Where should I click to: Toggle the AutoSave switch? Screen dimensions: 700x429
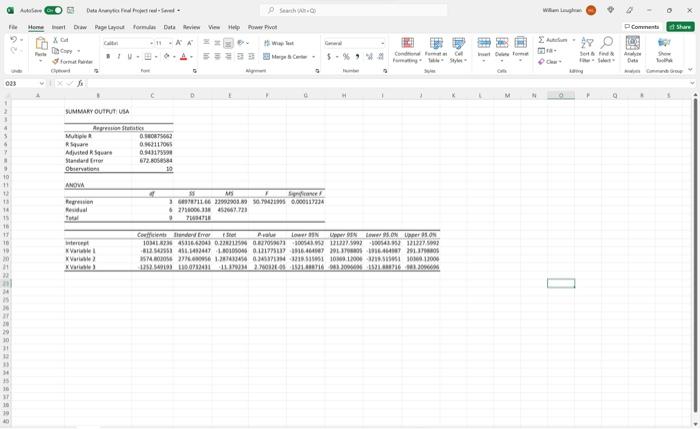click(53, 10)
